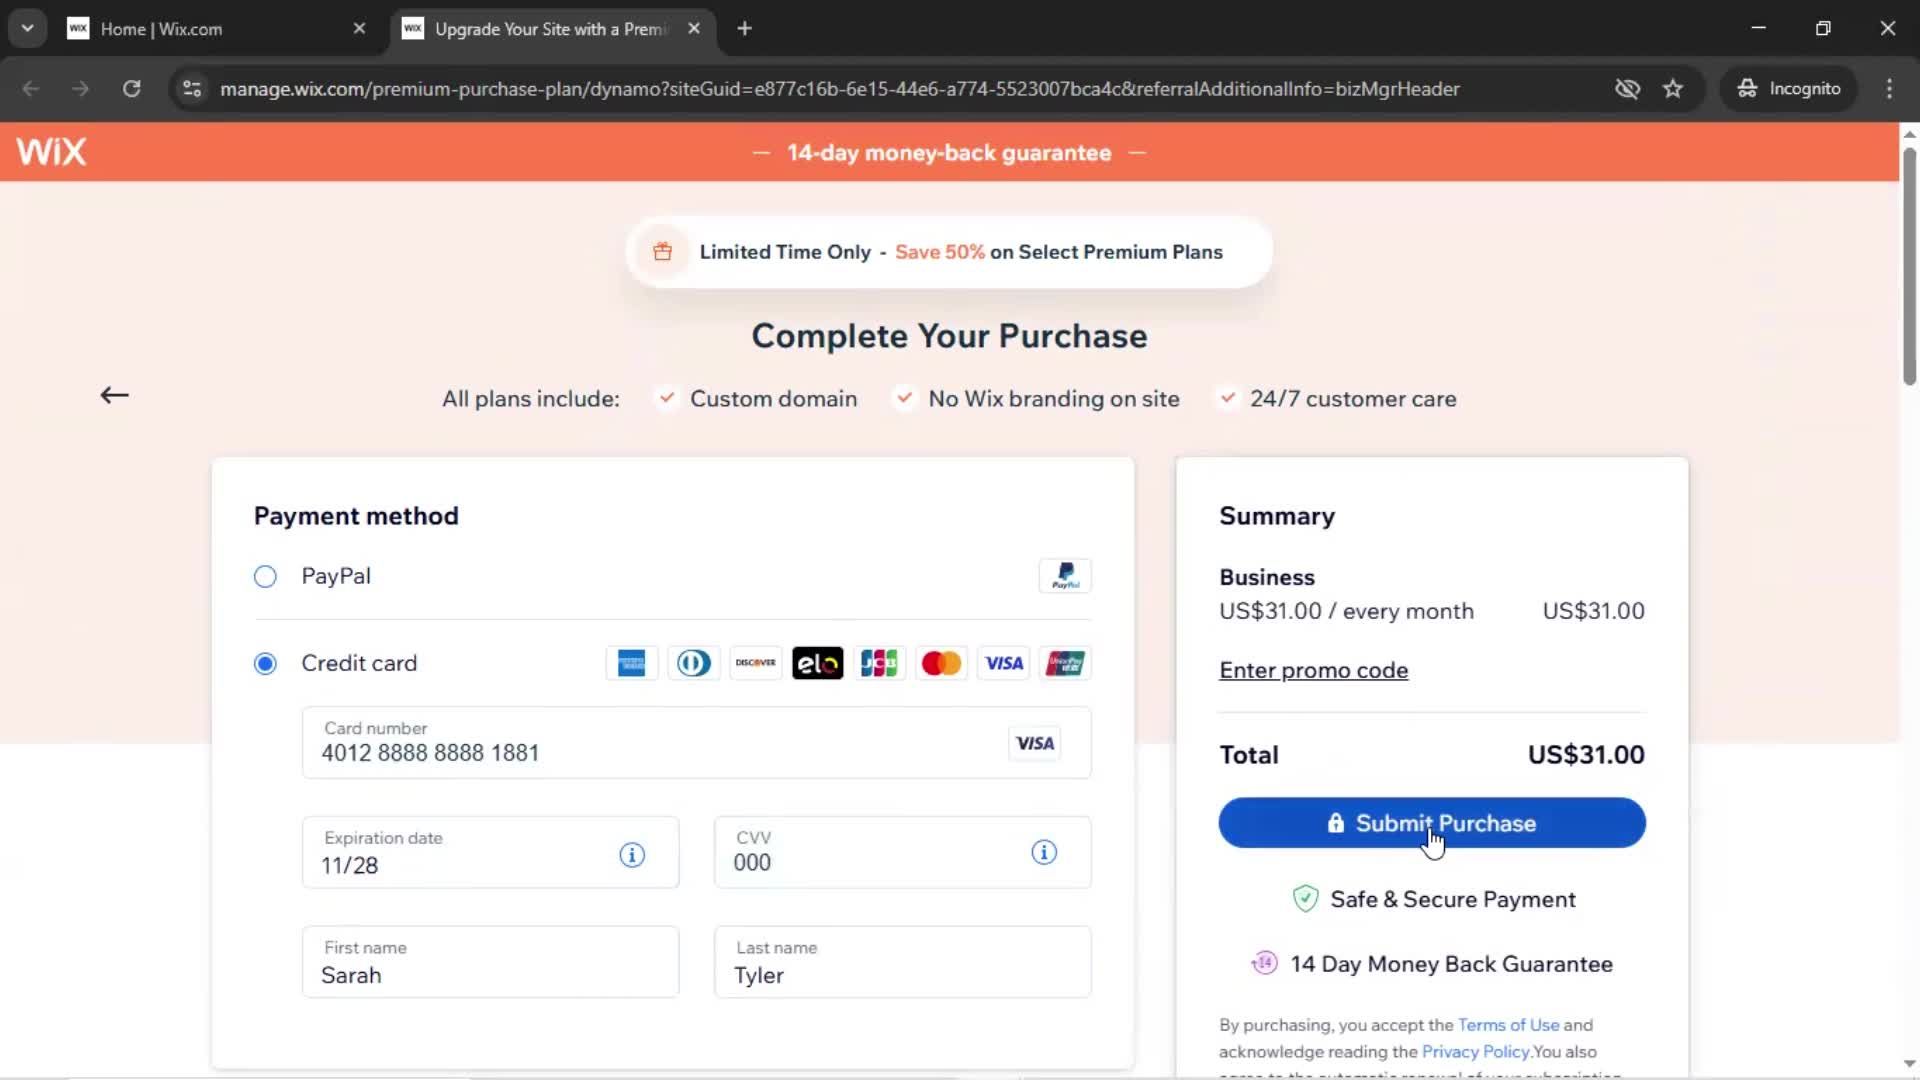
Task: Open Terms of Use link
Action: (x=1508, y=1025)
